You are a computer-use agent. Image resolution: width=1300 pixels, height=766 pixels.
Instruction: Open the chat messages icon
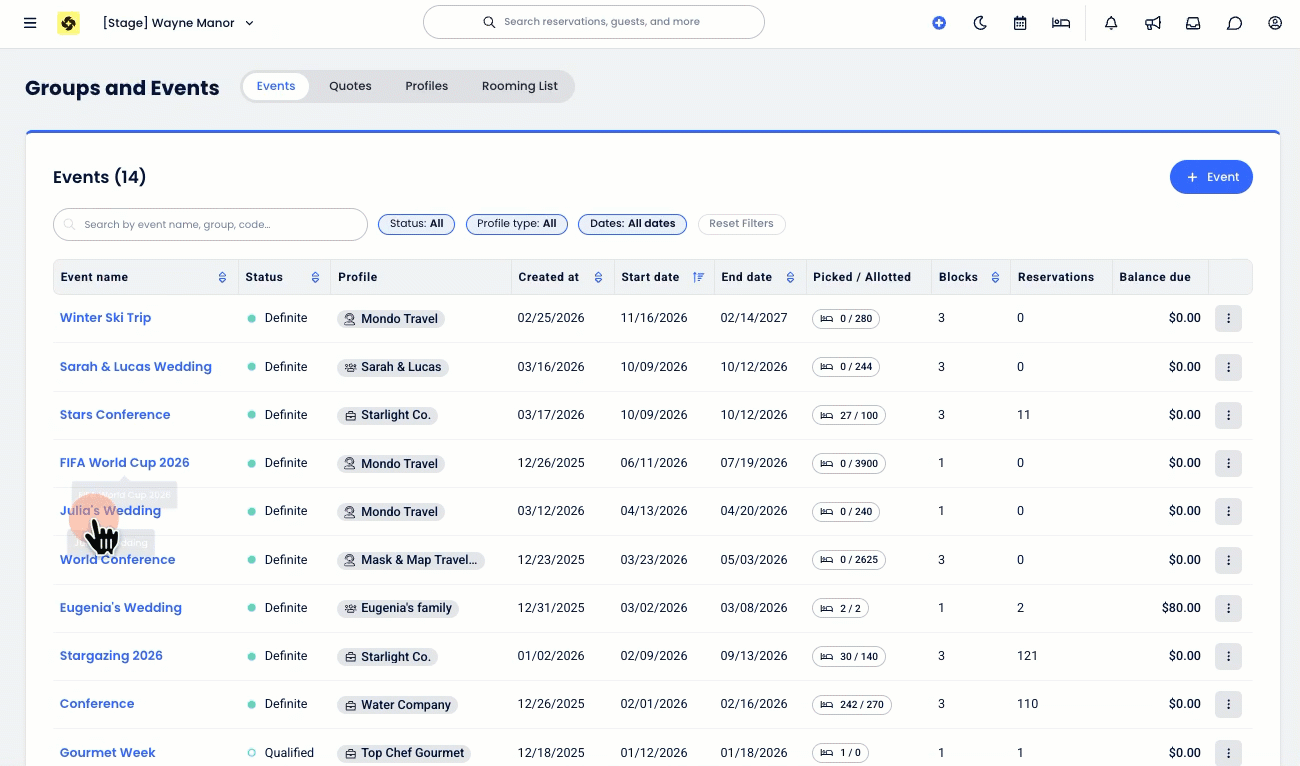[1234, 23]
